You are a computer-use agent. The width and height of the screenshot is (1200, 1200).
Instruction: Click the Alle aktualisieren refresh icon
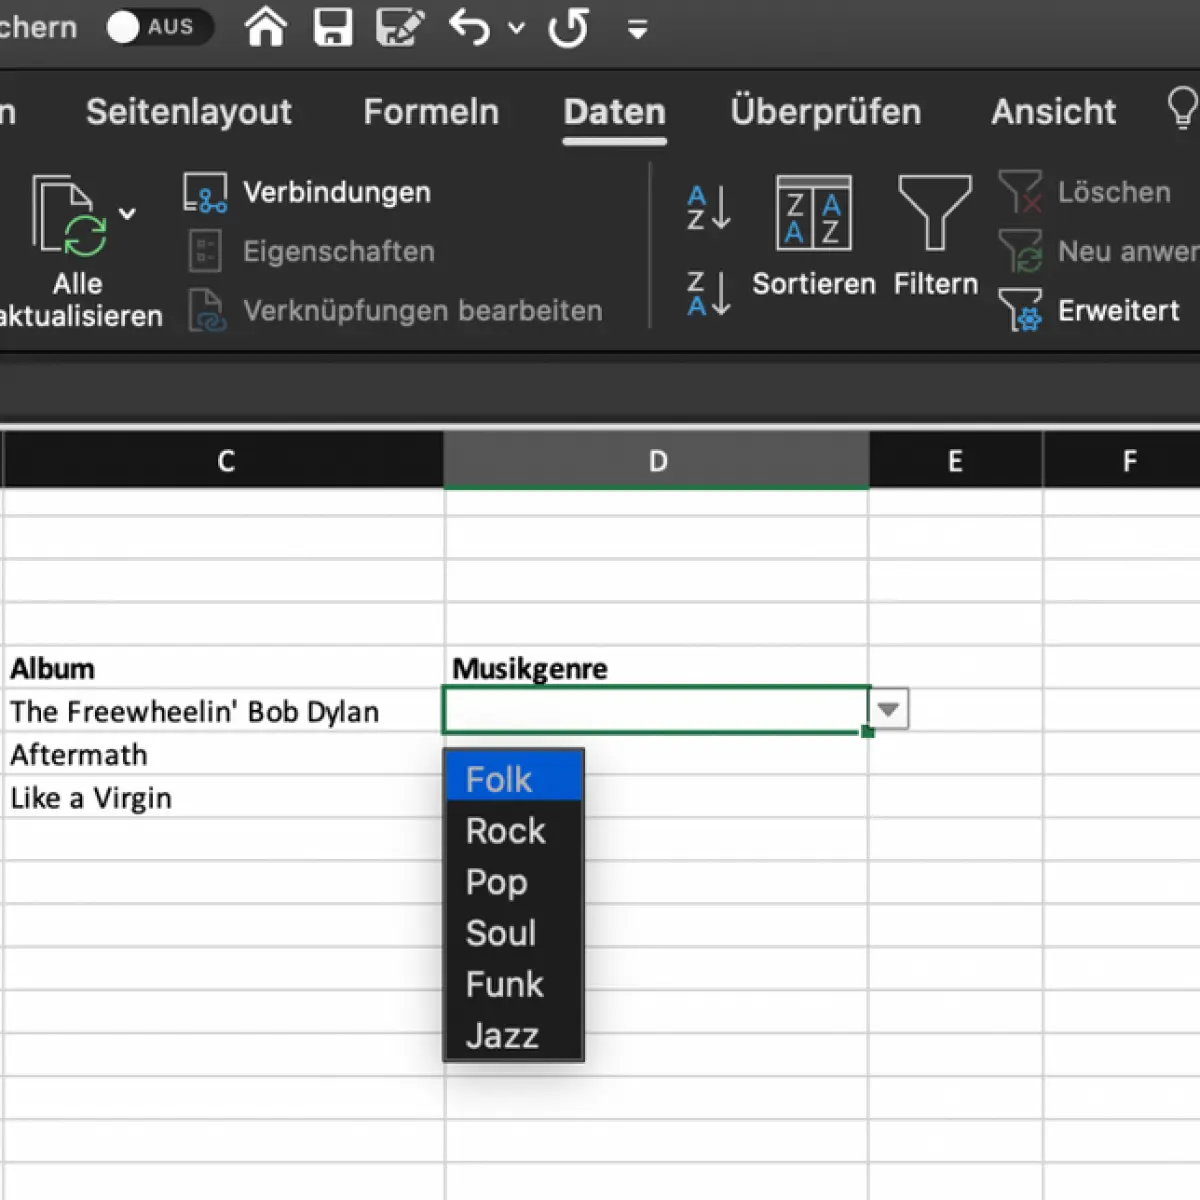[x=70, y=214]
